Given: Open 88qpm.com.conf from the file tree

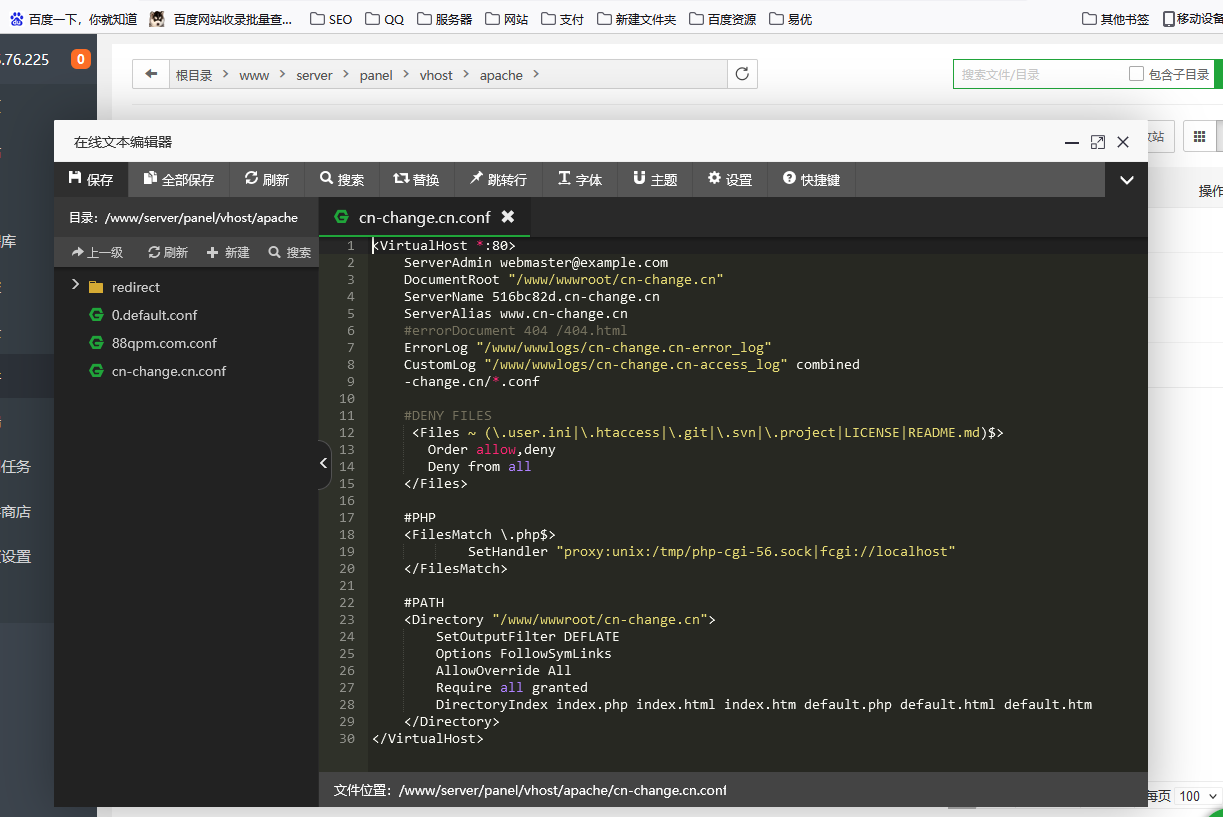Looking at the screenshot, I should 165,343.
